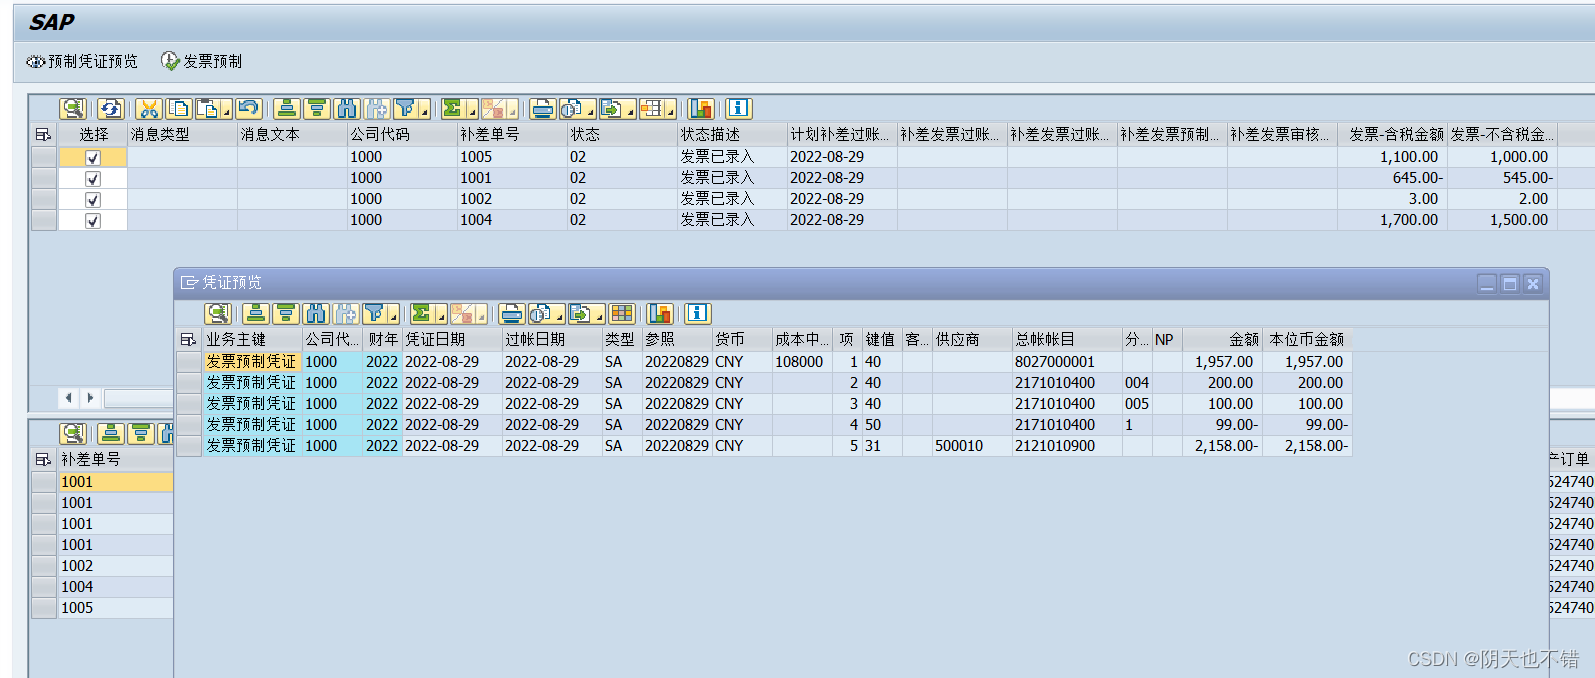Viewport: 1595px width, 678px height.
Task: Sort descending in 凭证预览 toolbar
Action: click(286, 313)
